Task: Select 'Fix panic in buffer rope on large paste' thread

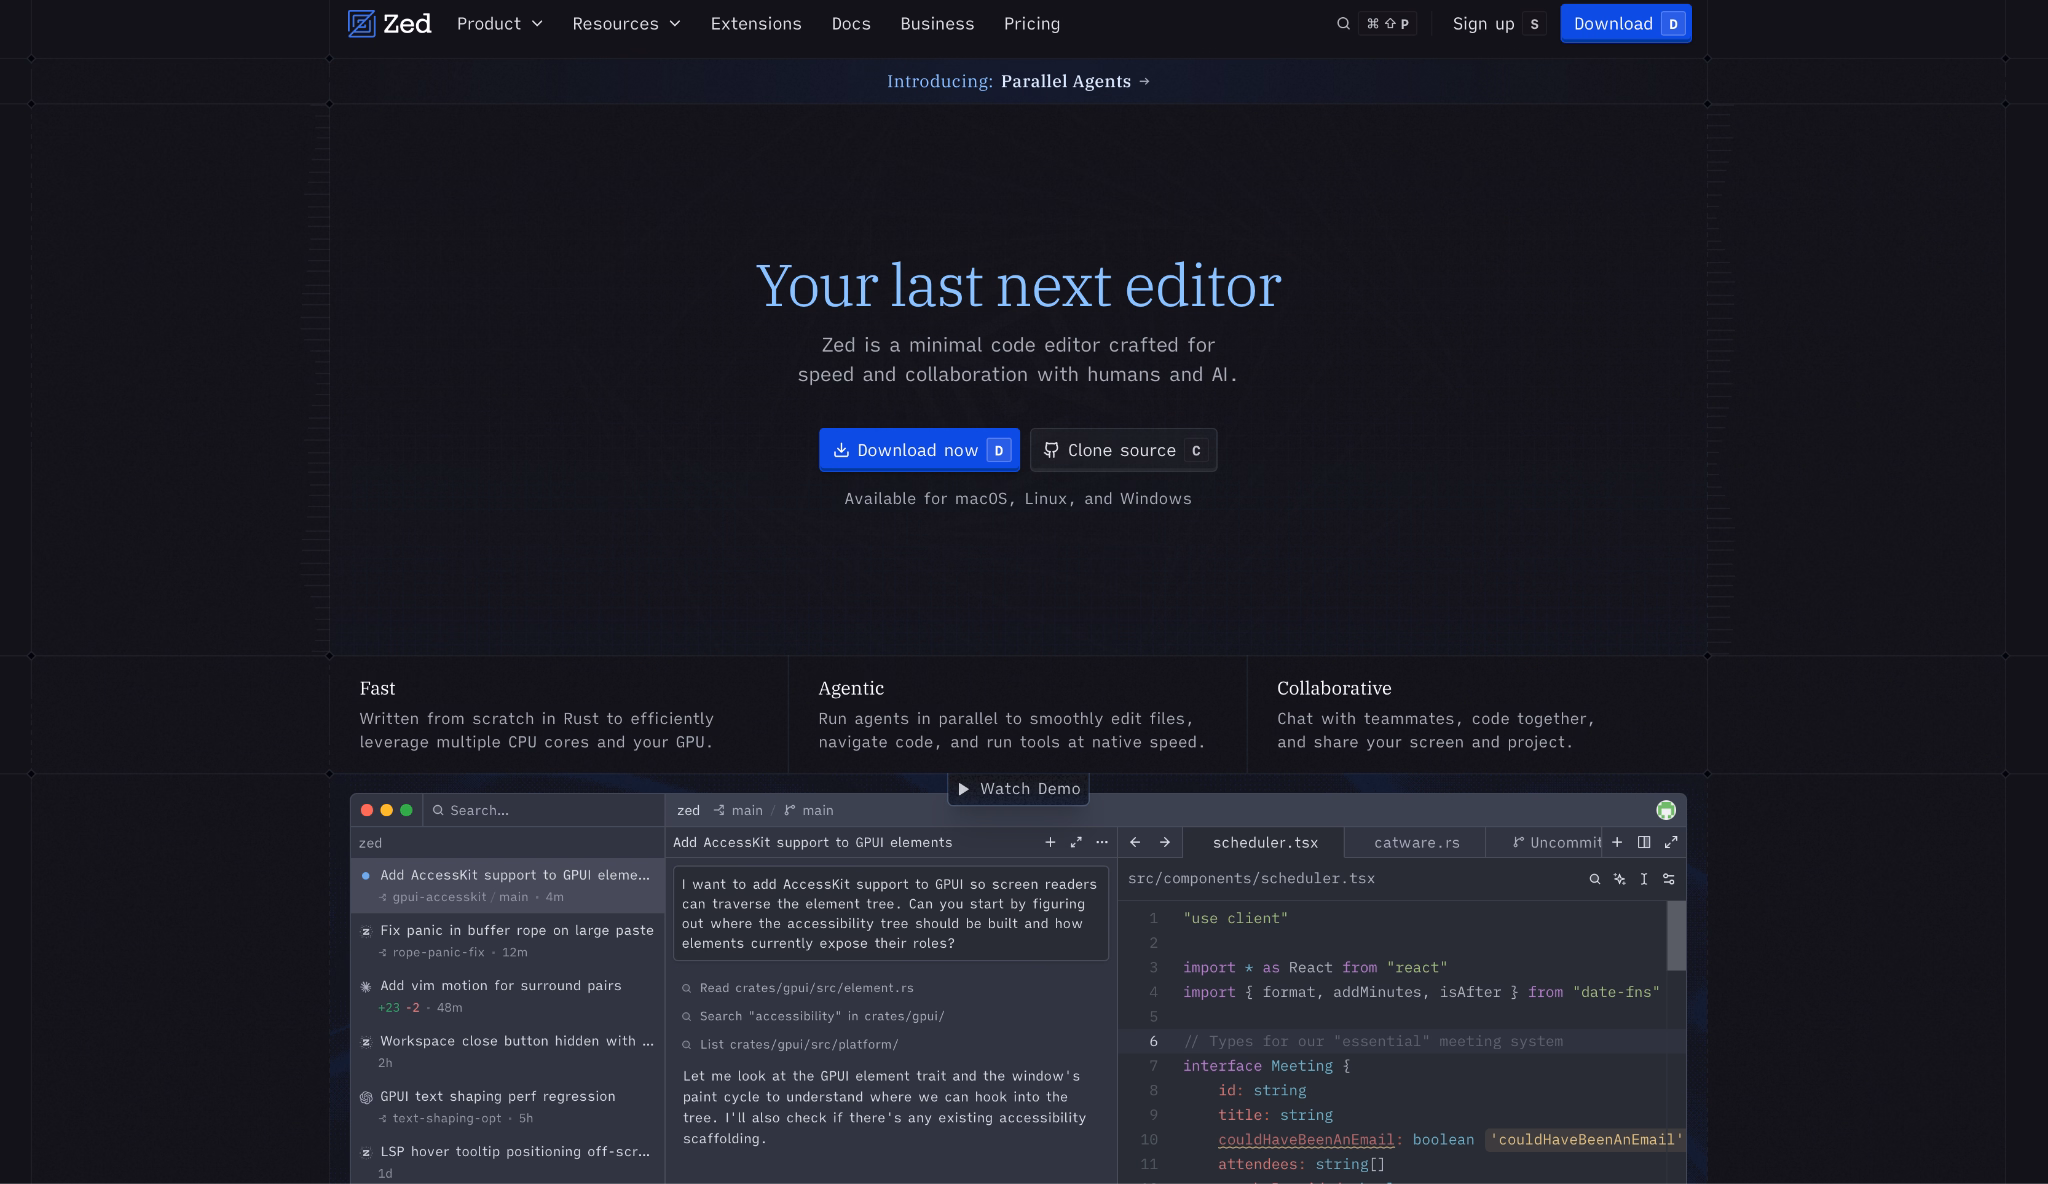Action: 507,940
